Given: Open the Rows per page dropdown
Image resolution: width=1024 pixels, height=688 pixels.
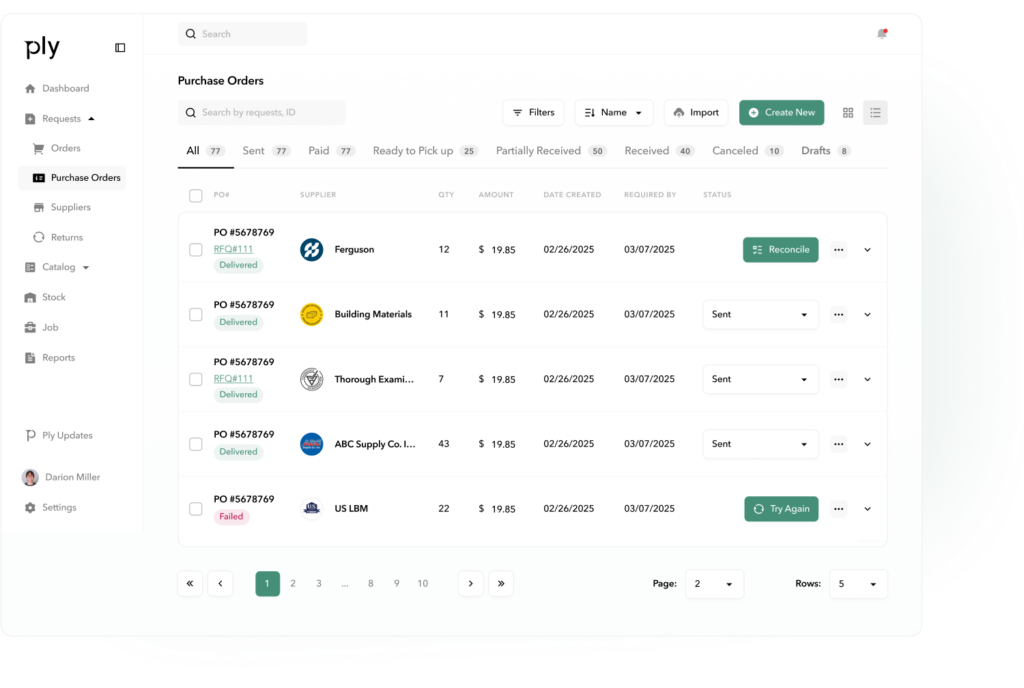Looking at the screenshot, I should [858, 584].
